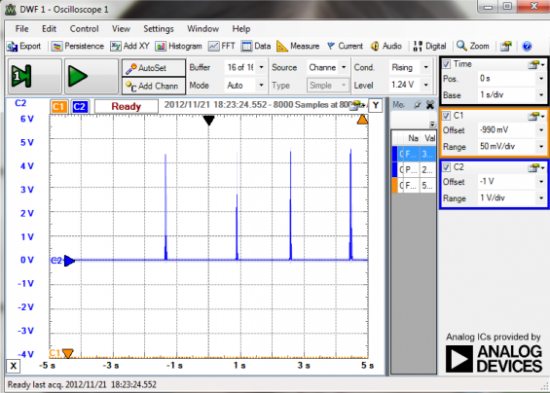
Task: Toggle the Time checkbox
Action: pos(447,64)
